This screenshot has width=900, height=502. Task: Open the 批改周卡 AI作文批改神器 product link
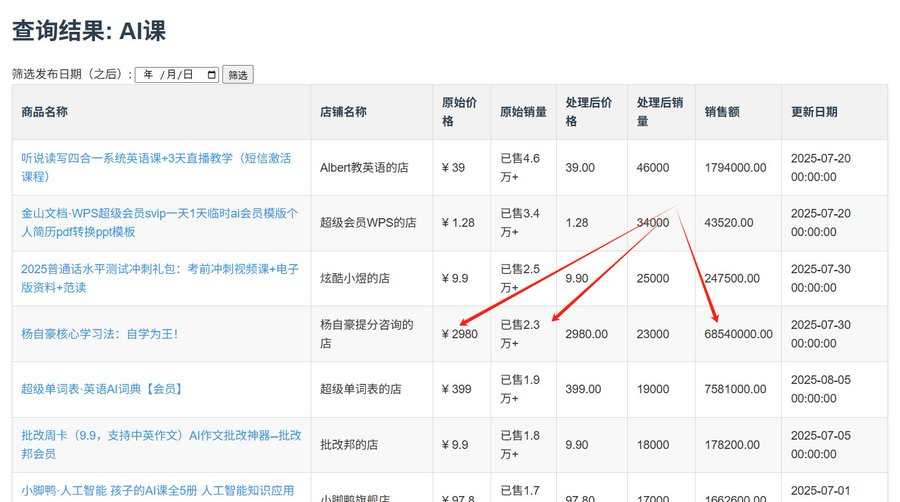161,445
